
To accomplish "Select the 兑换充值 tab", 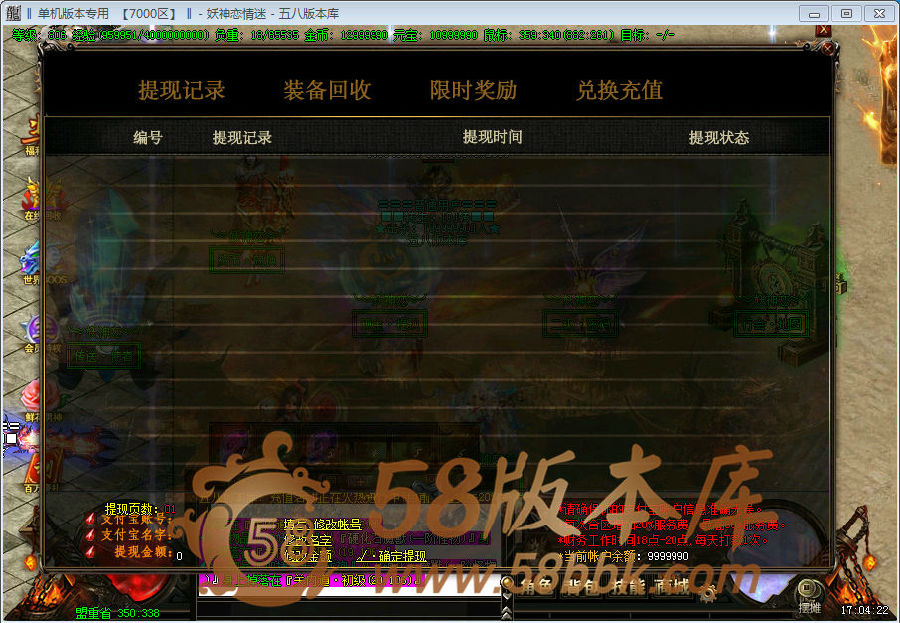I will 619,90.
